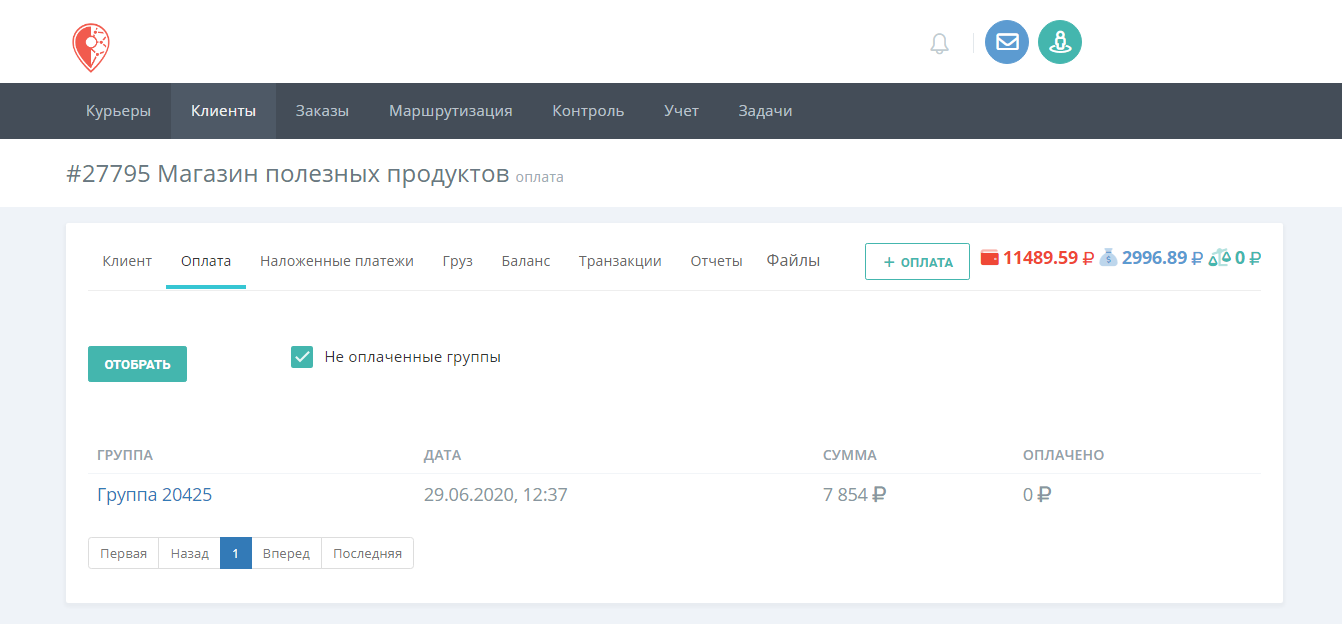Click the Назад pagination button

(190, 553)
